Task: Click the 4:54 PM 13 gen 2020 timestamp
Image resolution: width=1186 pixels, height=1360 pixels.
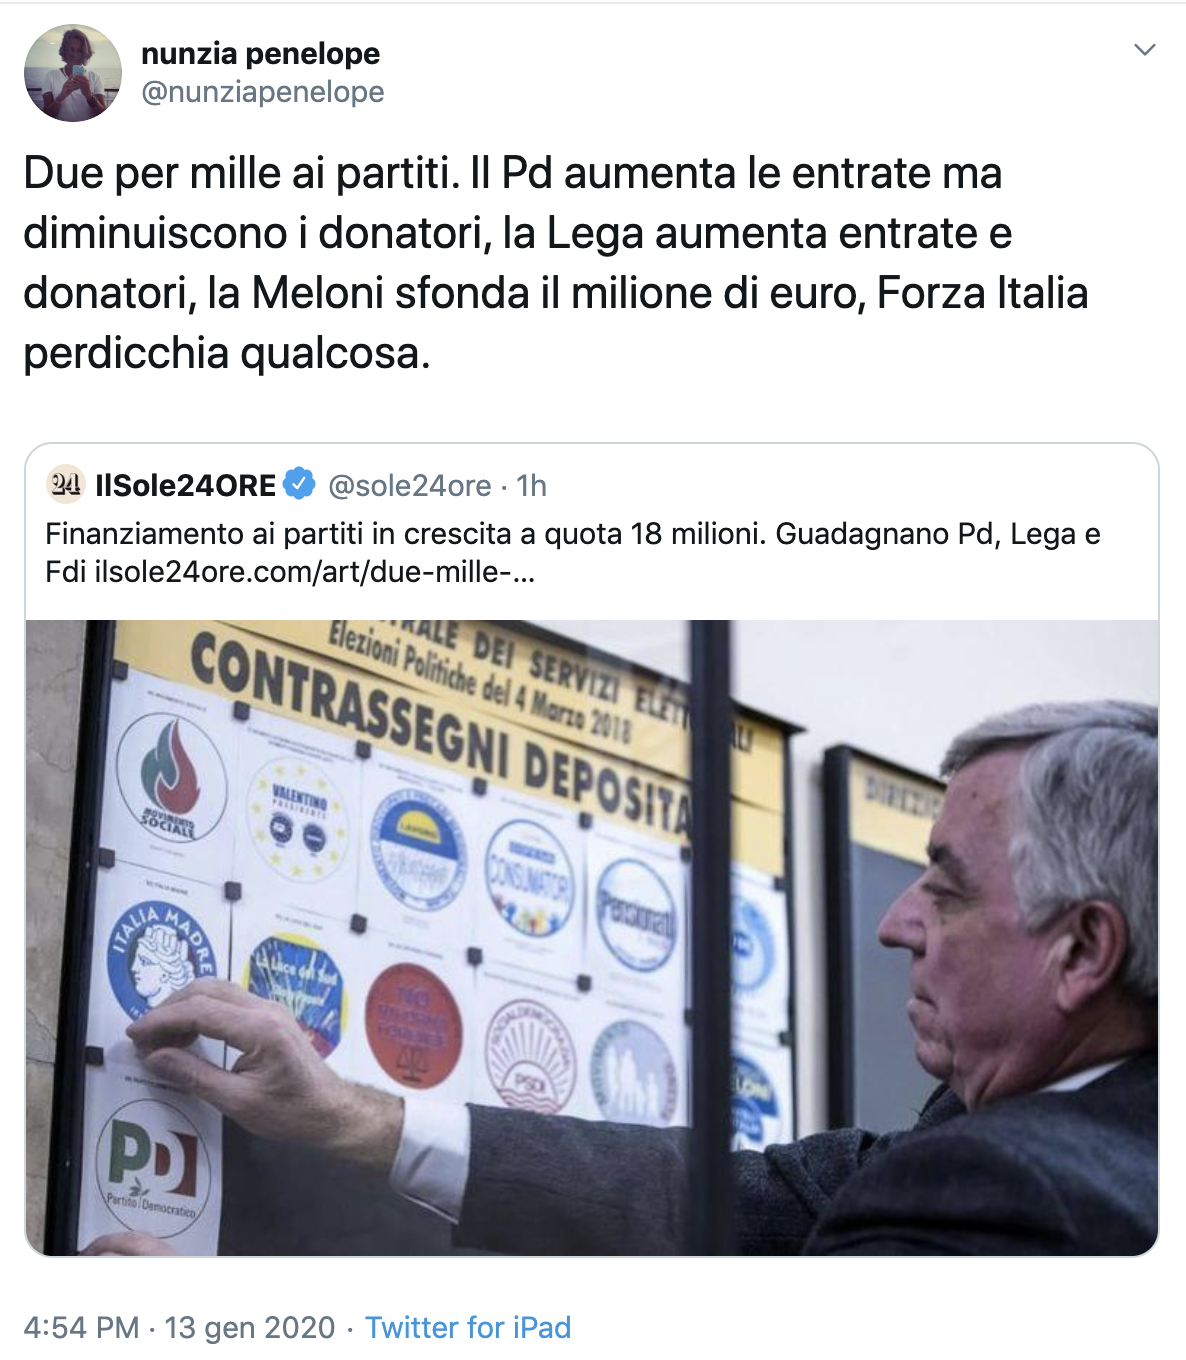Action: 179,1327
